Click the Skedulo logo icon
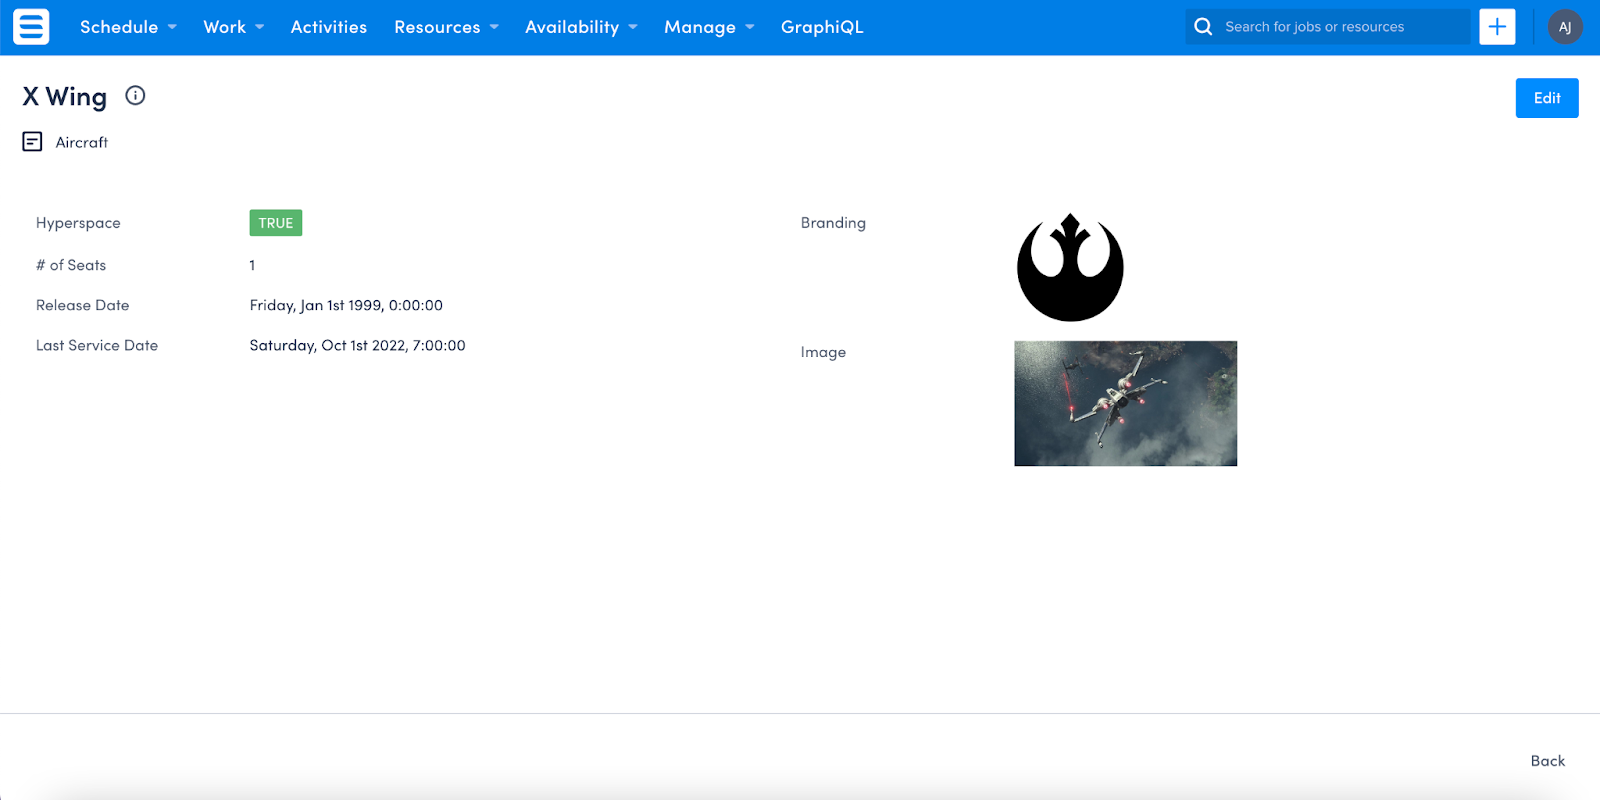The image size is (1600, 800). (31, 27)
